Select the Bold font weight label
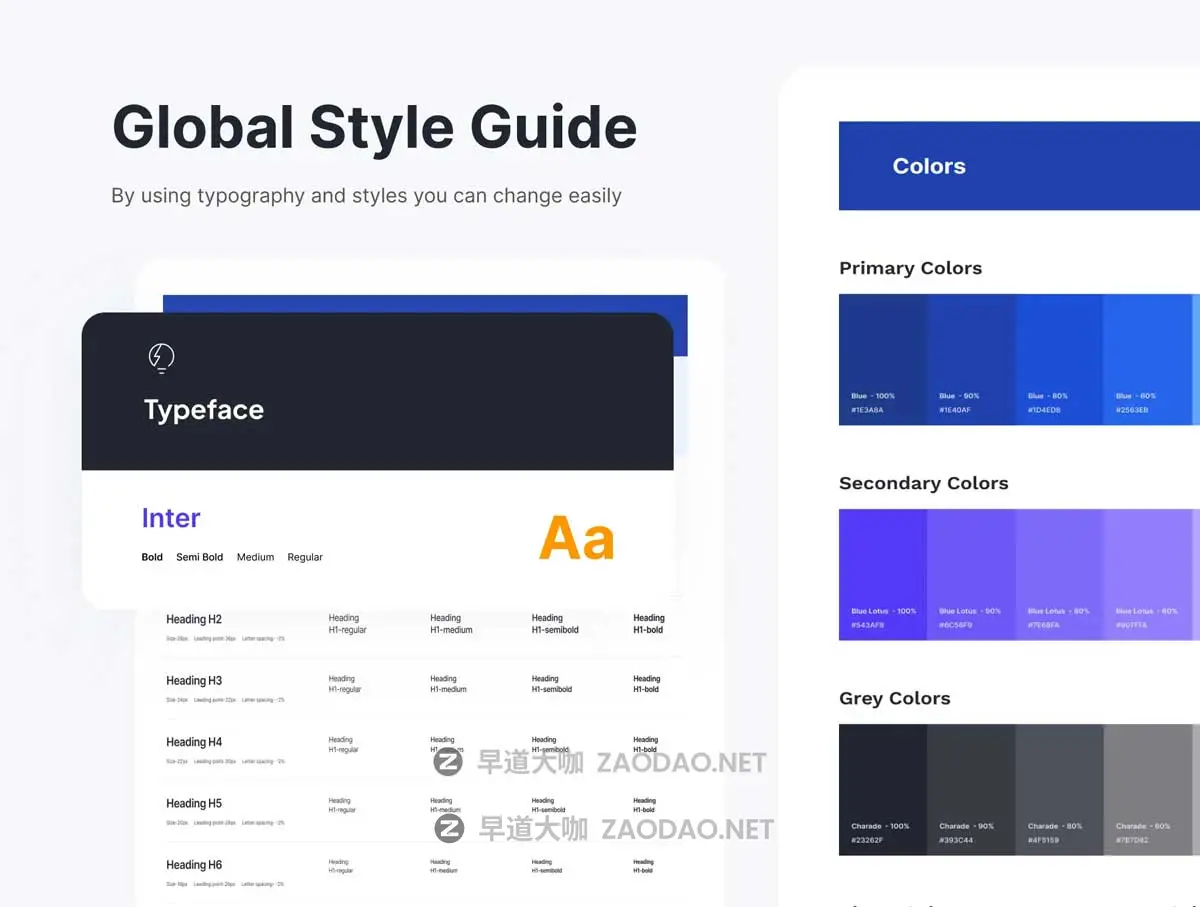 [x=152, y=557]
